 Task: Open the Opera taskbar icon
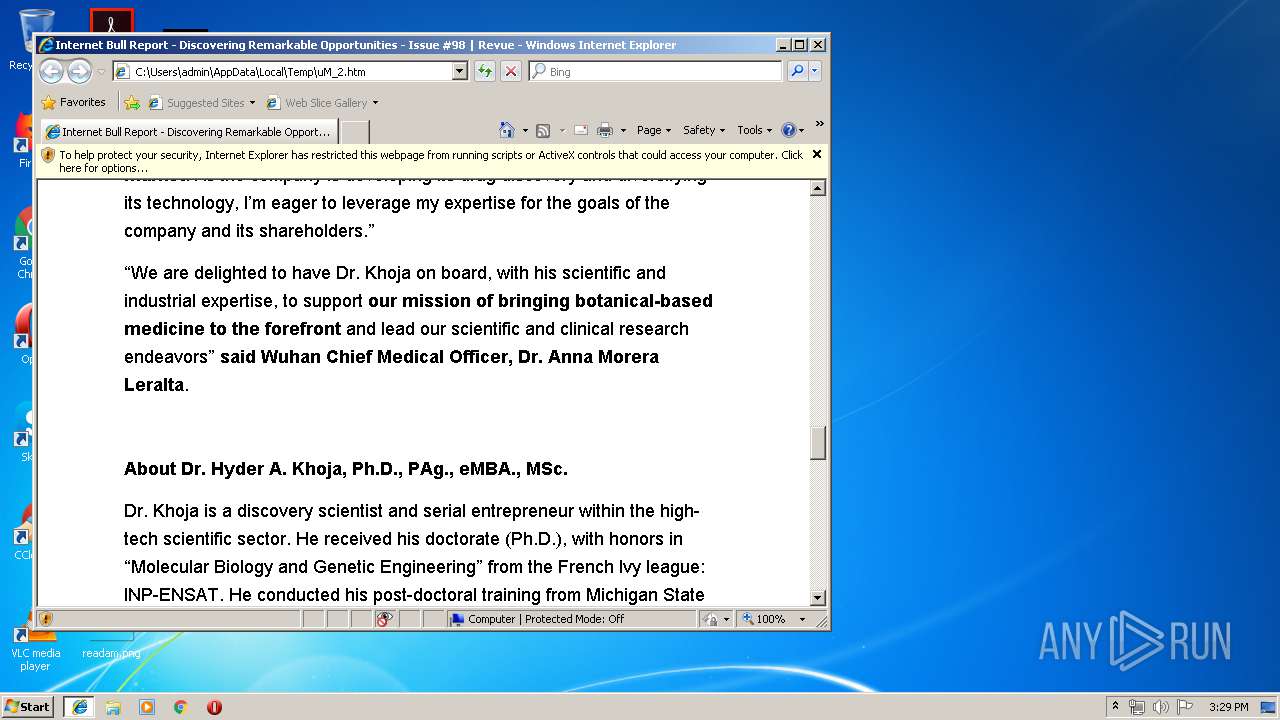click(x=214, y=707)
